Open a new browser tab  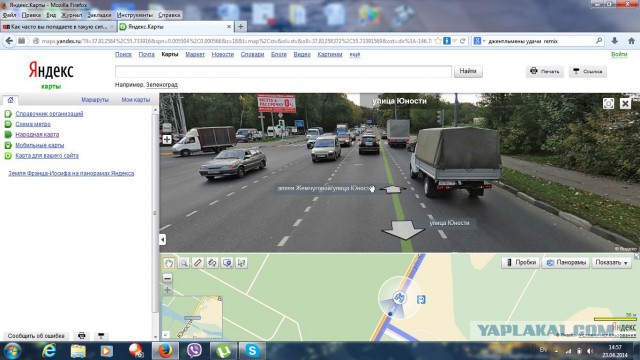click(x=241, y=27)
